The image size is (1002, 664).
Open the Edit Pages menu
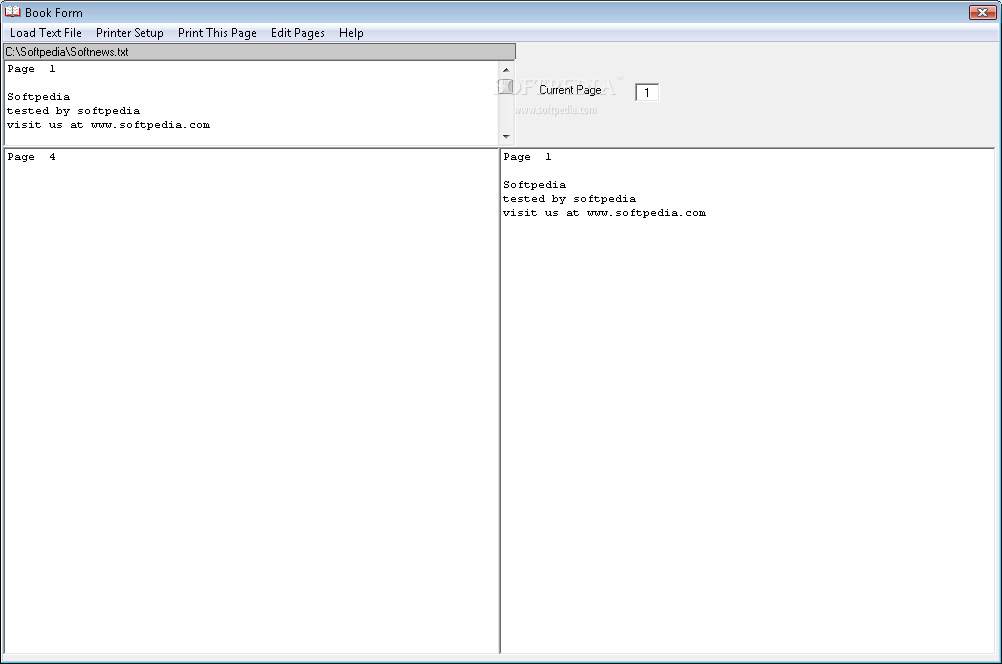(x=298, y=33)
